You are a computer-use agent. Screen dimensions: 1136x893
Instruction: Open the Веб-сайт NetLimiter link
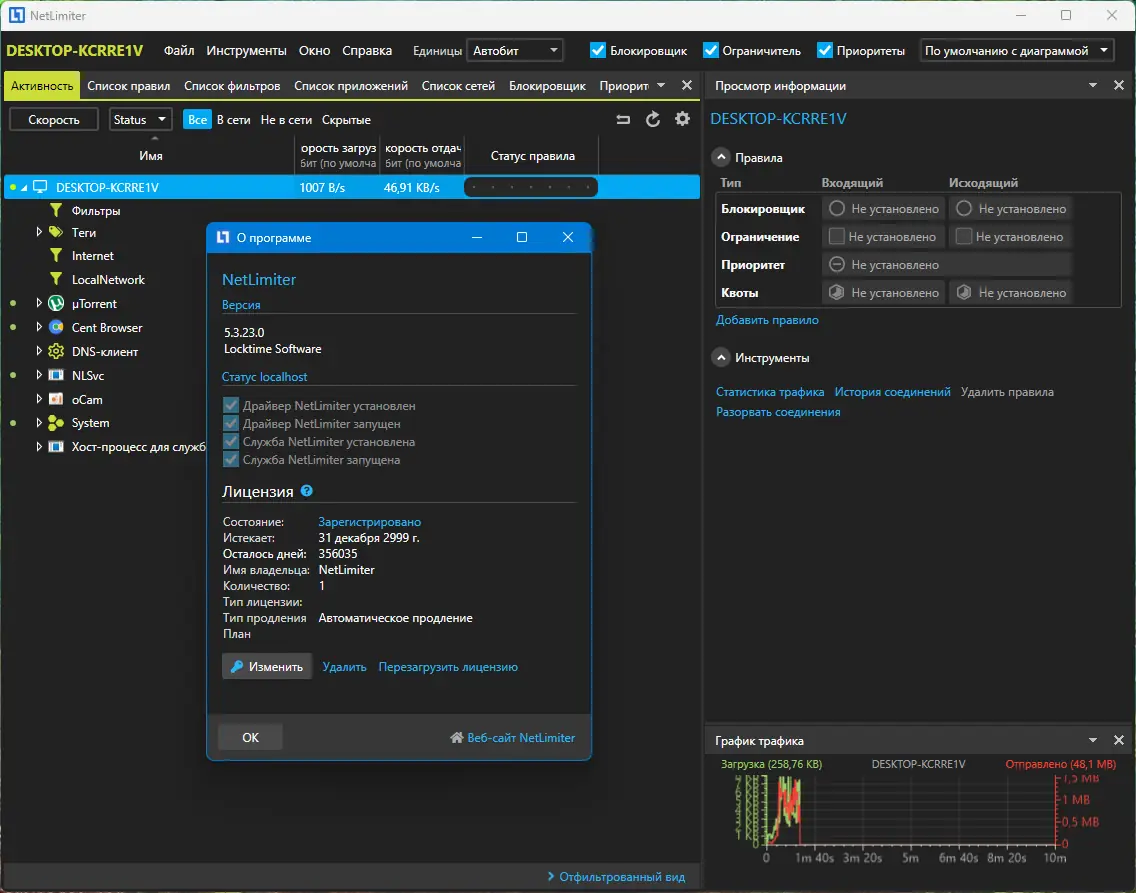[x=520, y=738]
